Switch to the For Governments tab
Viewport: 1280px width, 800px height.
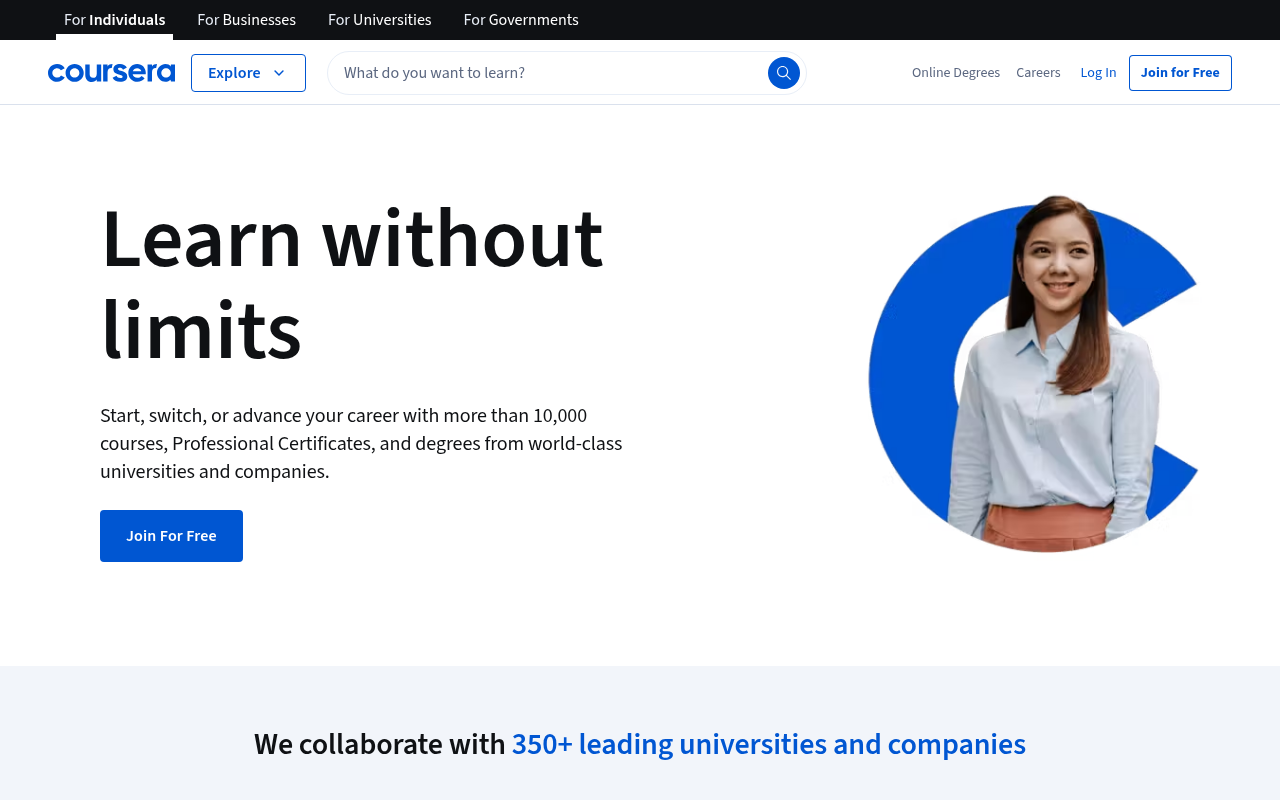click(521, 20)
